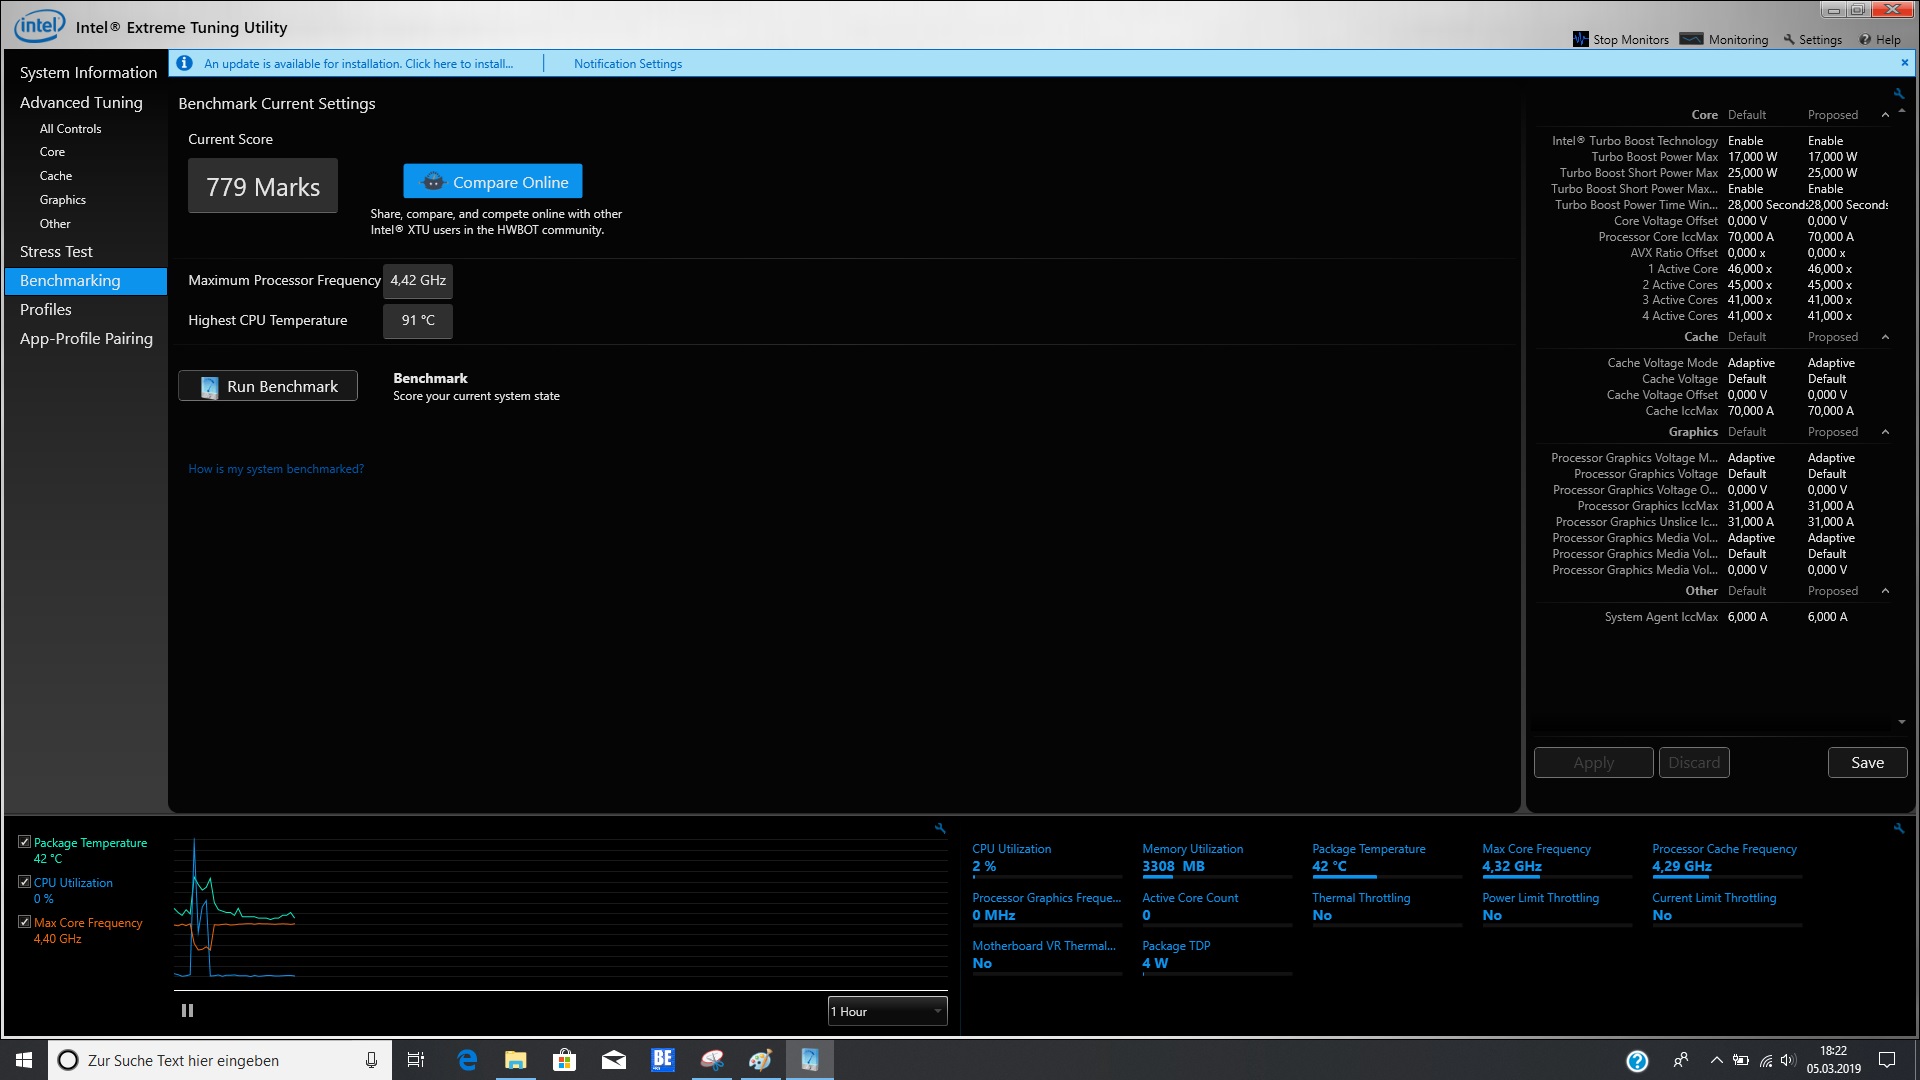This screenshot has width=1920, height=1080.
Task: Pause the monitoring graph
Action: coord(187,1011)
